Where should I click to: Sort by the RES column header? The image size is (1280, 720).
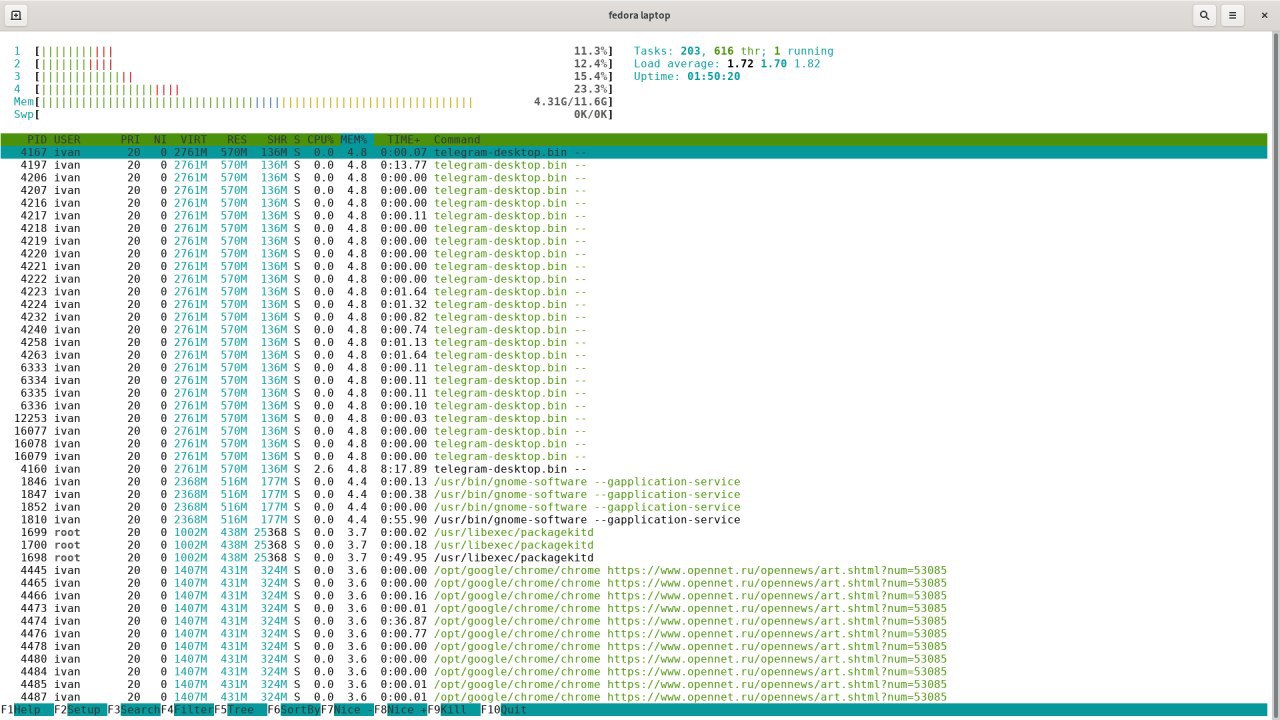pos(237,140)
